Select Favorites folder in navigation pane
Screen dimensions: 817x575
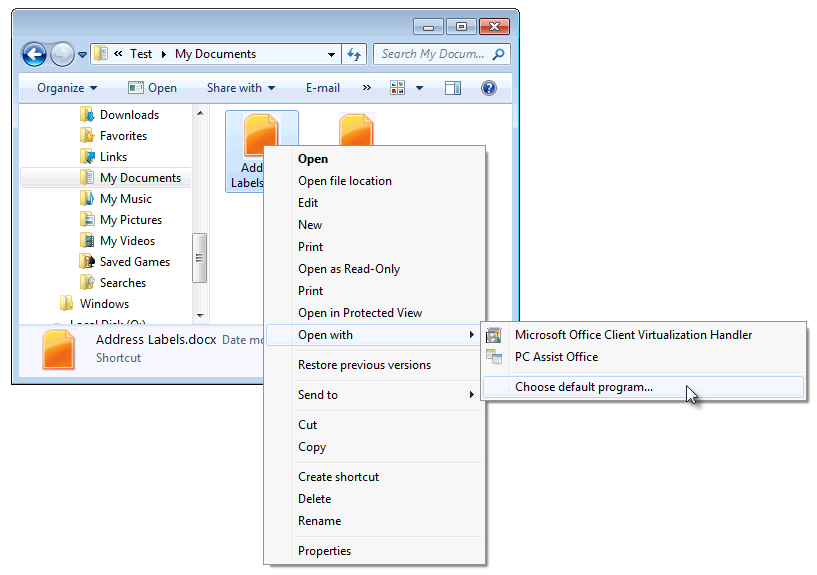coord(123,135)
